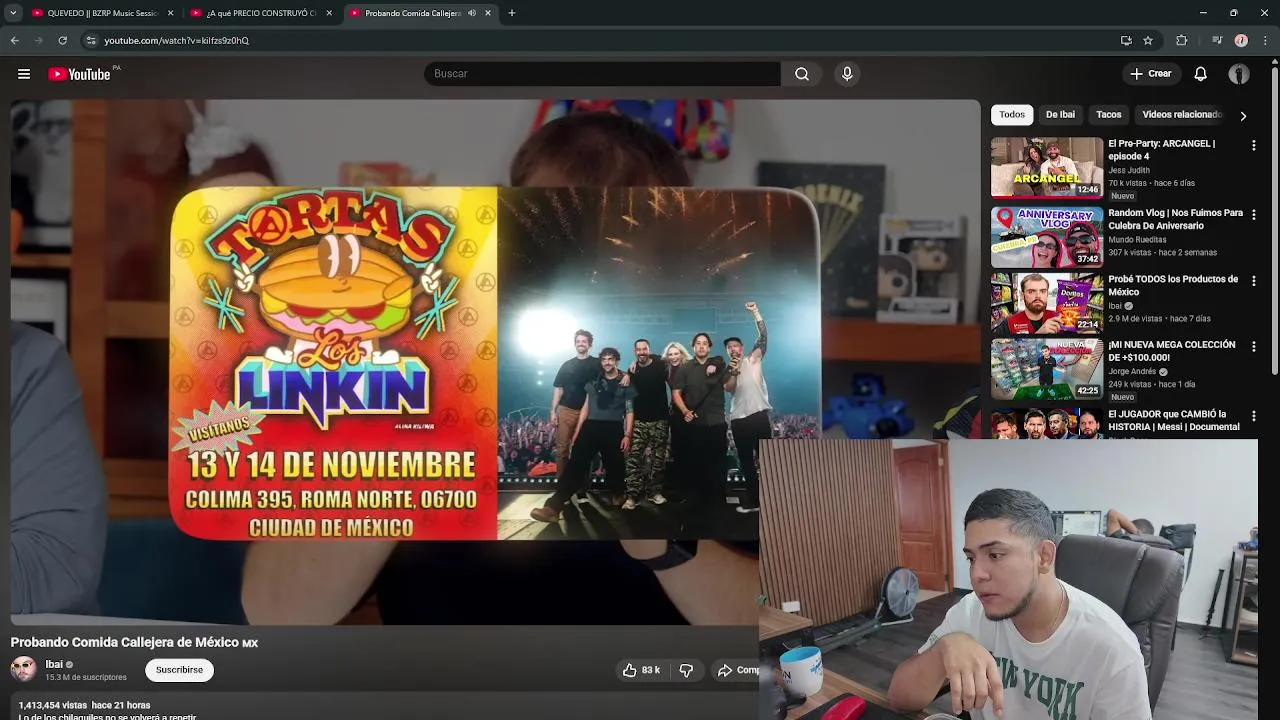Open YouTube notifications bell
Screen dimensions: 1280x720
[1201, 74]
